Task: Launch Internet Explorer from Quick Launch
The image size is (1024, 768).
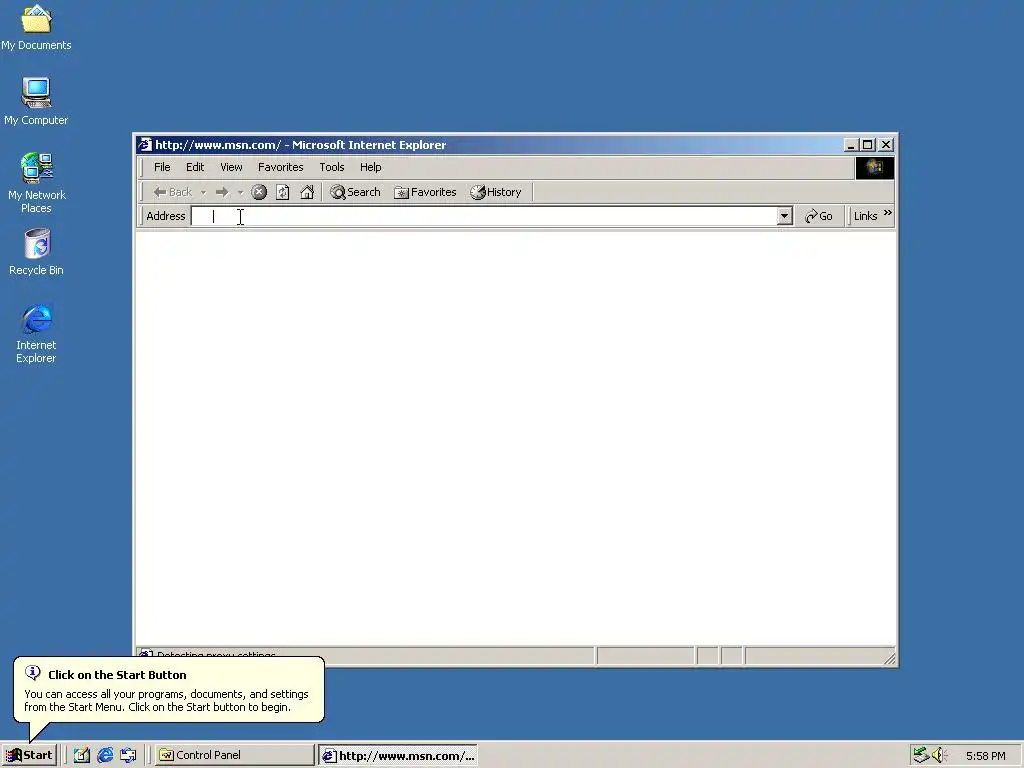Action: pos(105,755)
